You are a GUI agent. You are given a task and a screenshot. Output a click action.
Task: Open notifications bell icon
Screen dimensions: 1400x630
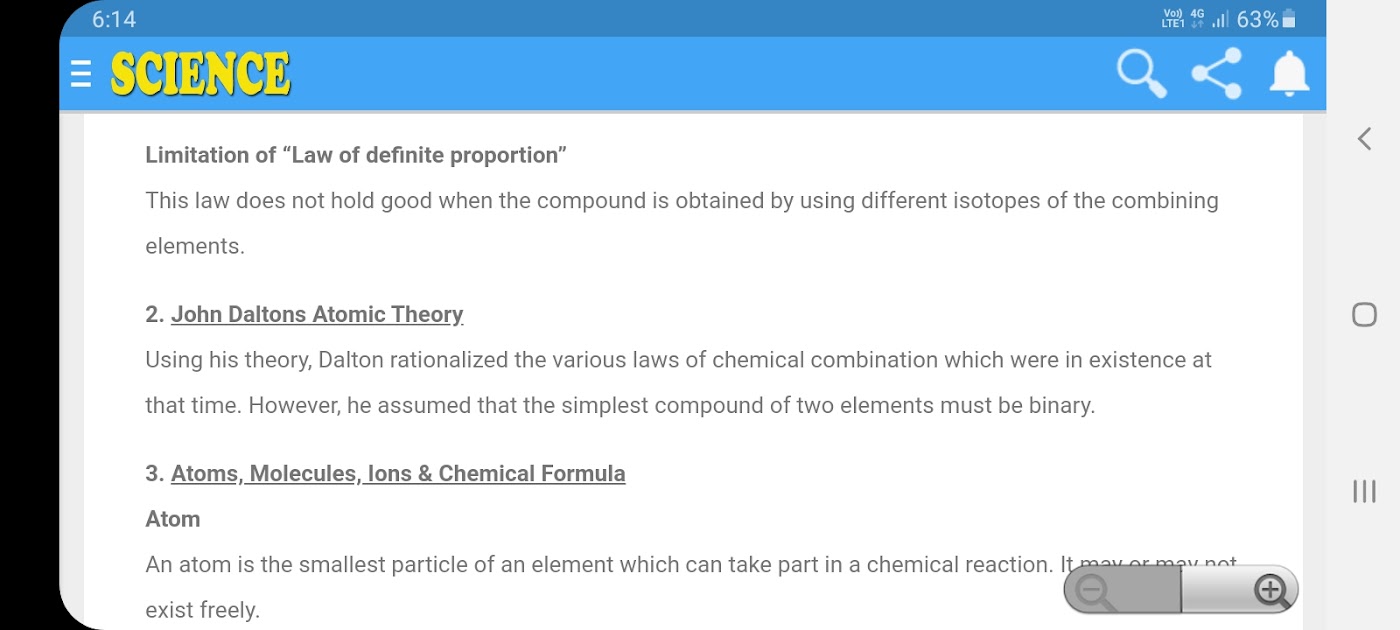tap(1289, 74)
